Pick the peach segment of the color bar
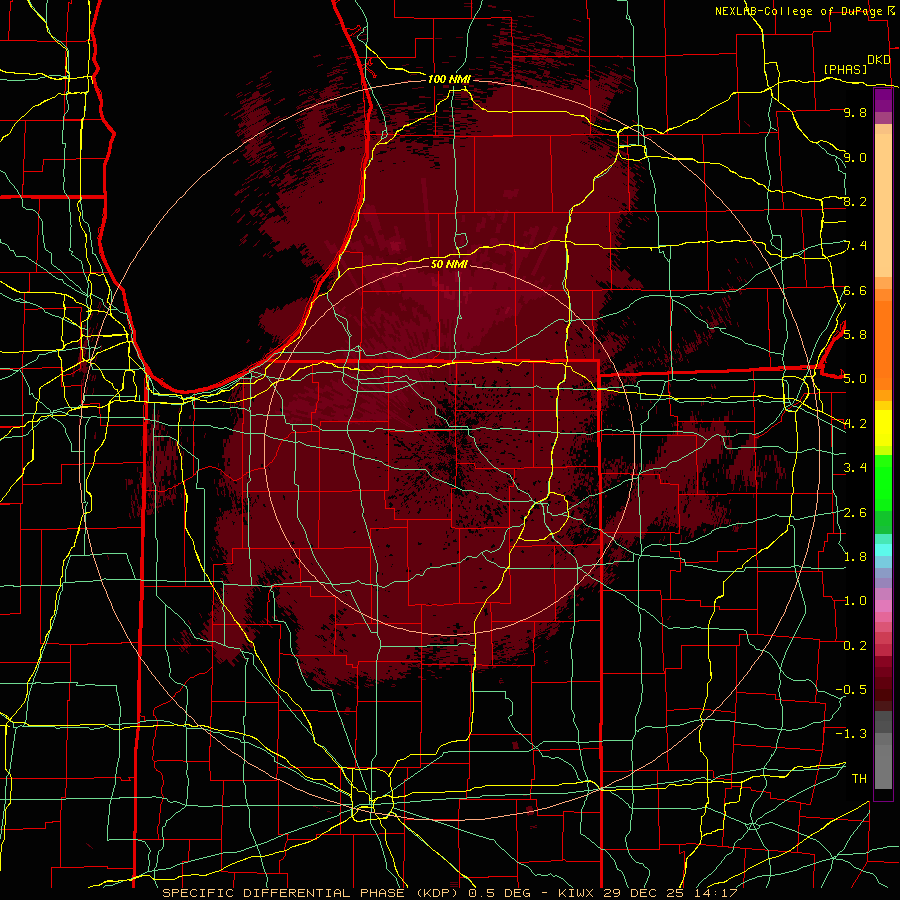 click(883, 201)
